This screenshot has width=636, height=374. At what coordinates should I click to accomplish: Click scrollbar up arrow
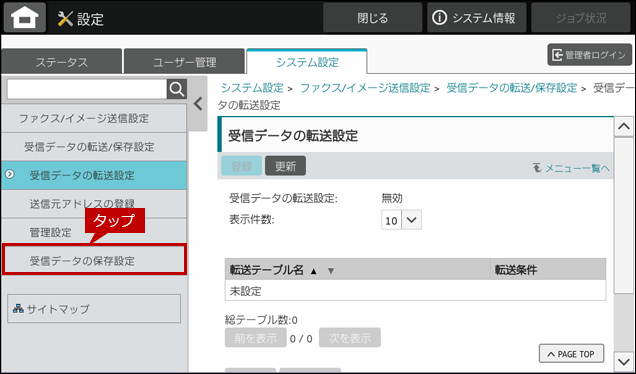pyautogui.click(x=624, y=127)
